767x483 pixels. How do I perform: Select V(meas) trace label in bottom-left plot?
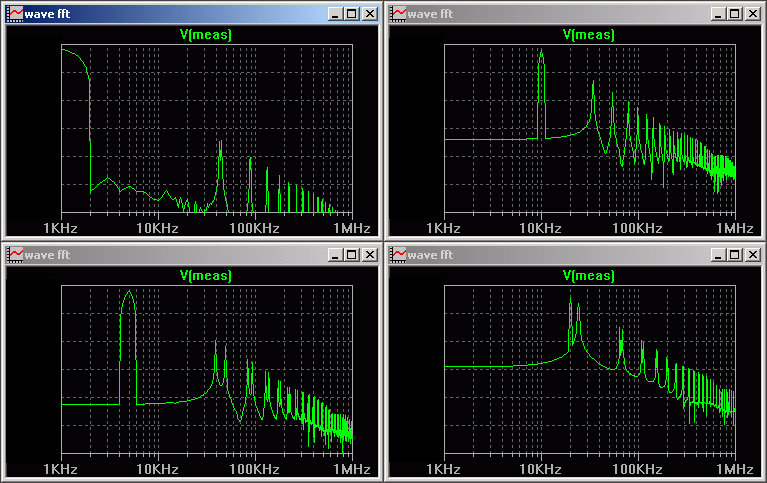[206, 276]
